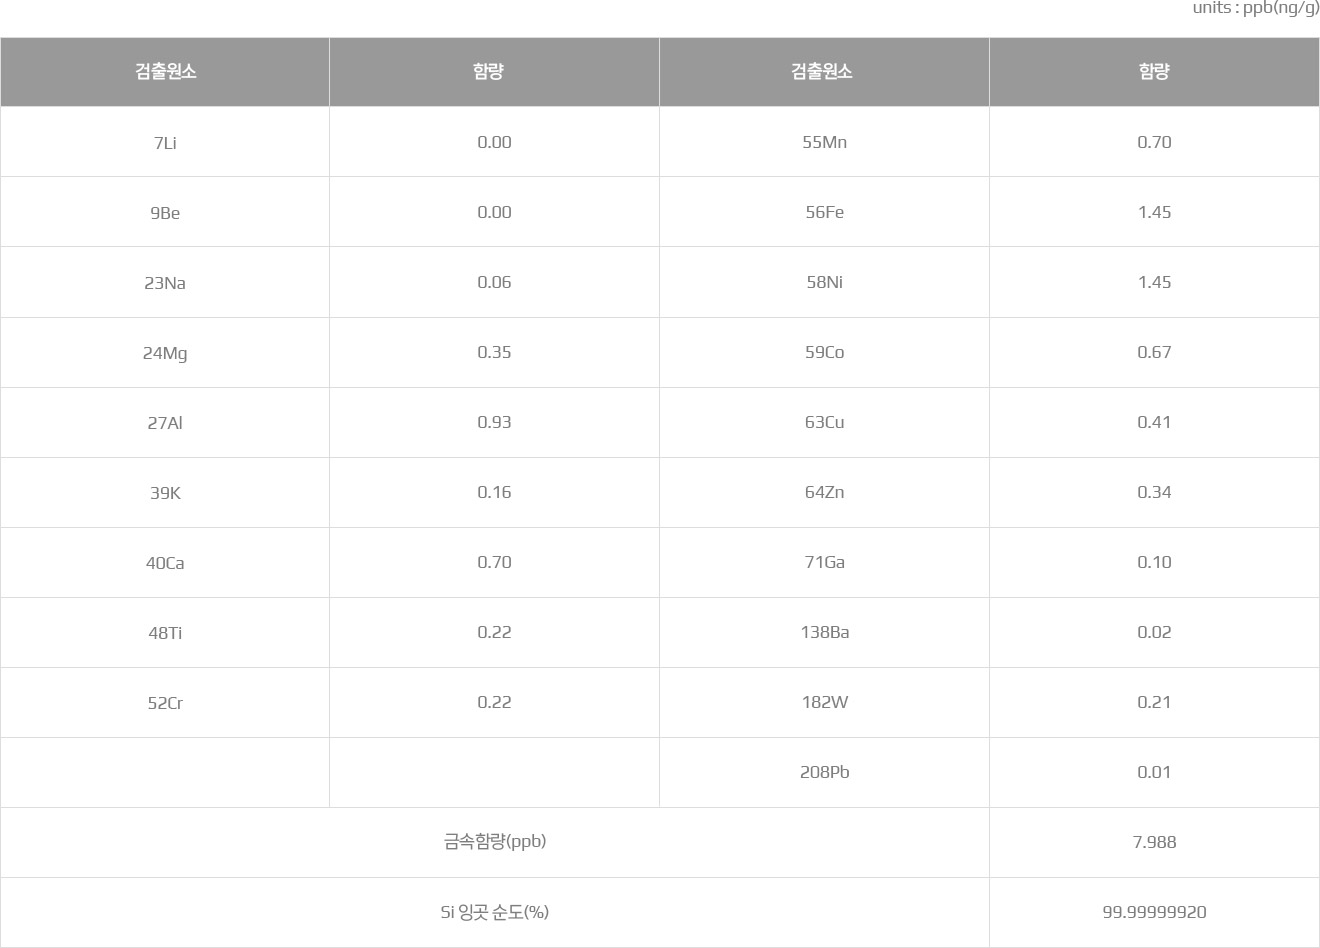Screen dimensions: 1320x948
Task: Select the 23Na row label
Action: click(165, 283)
